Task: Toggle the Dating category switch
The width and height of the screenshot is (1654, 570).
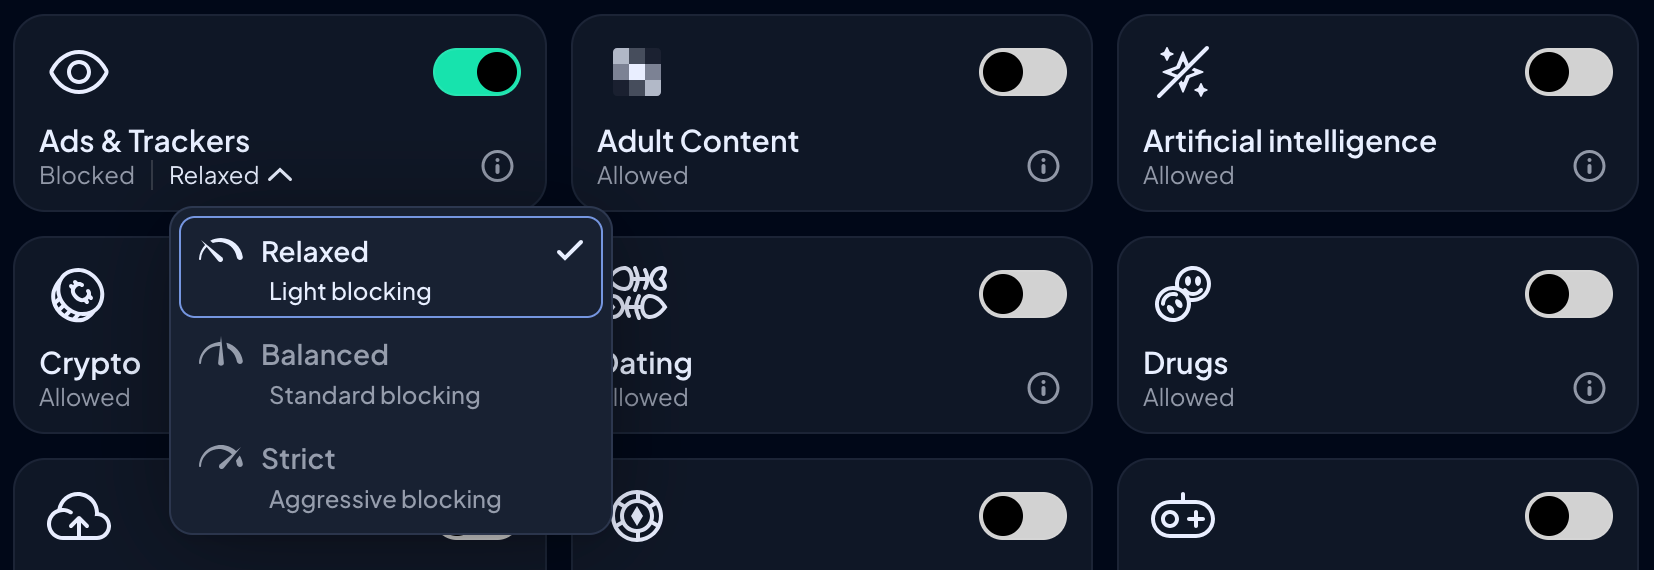Action: [x=1023, y=294]
